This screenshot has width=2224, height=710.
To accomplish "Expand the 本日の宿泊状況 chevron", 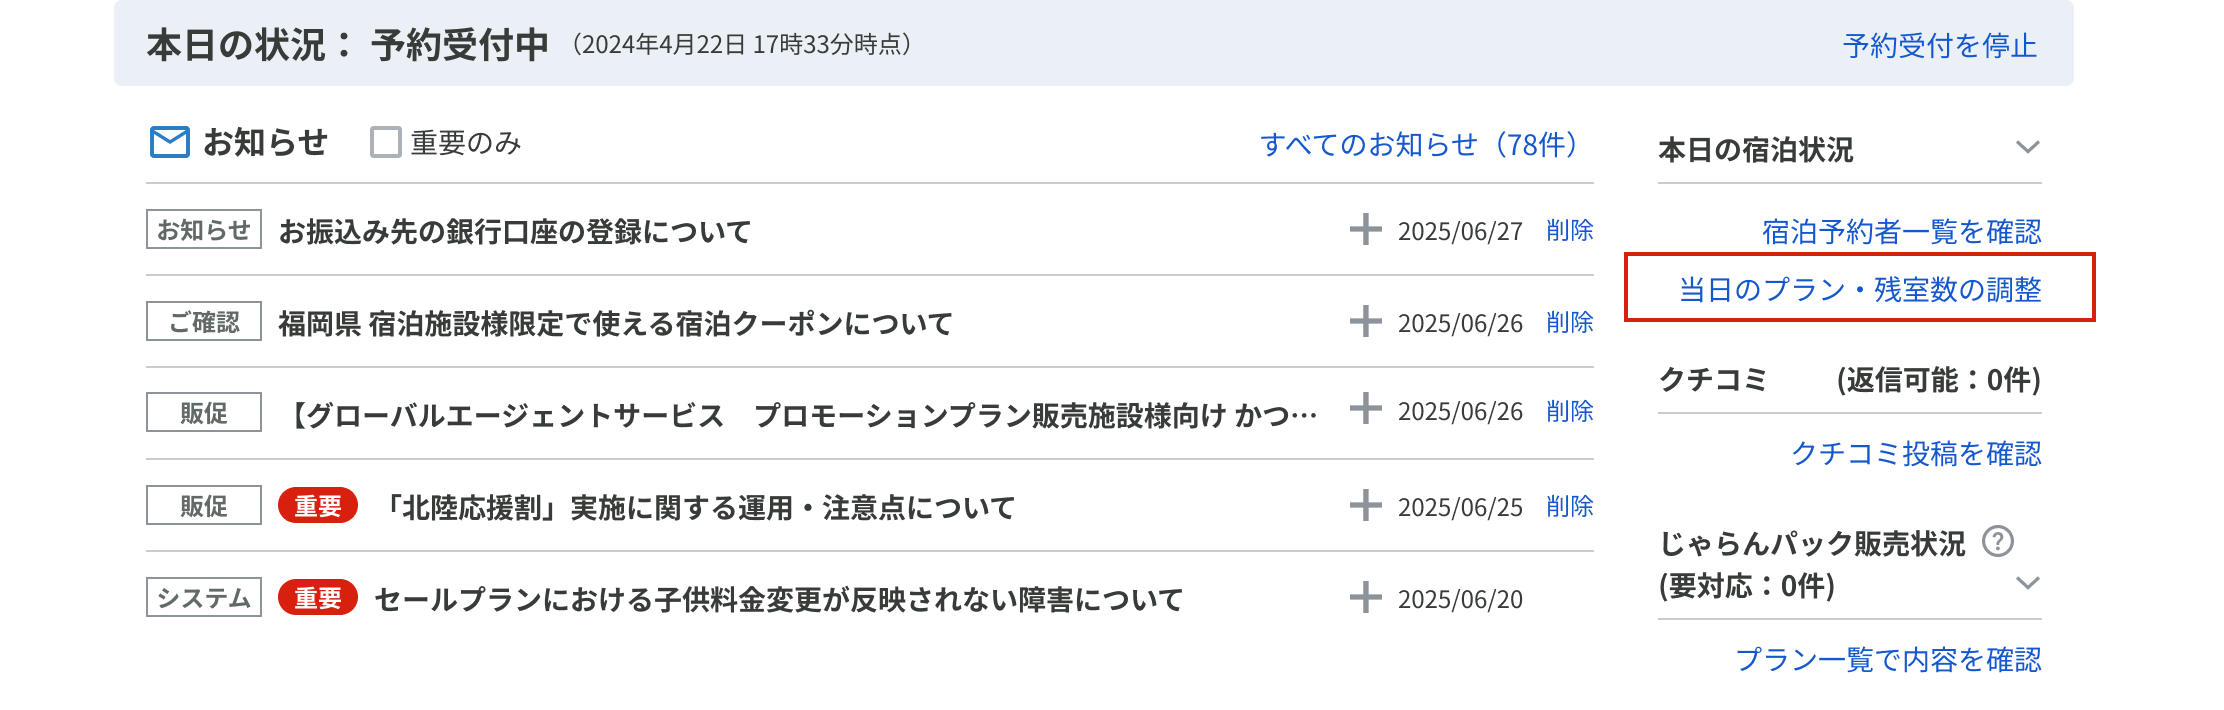I will click(x=2027, y=148).
